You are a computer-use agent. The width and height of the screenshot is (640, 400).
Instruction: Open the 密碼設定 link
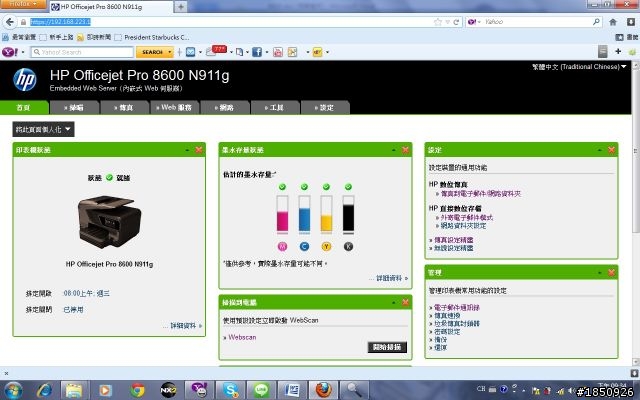[x=447, y=331]
